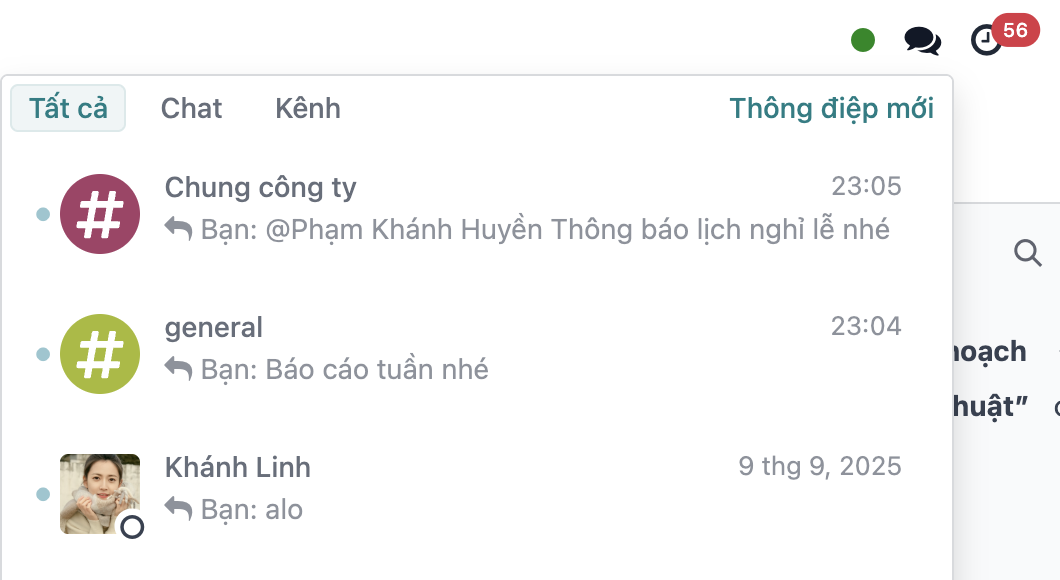Click the red 56 notification badge
This screenshot has height=580, width=1060.
1016,30
